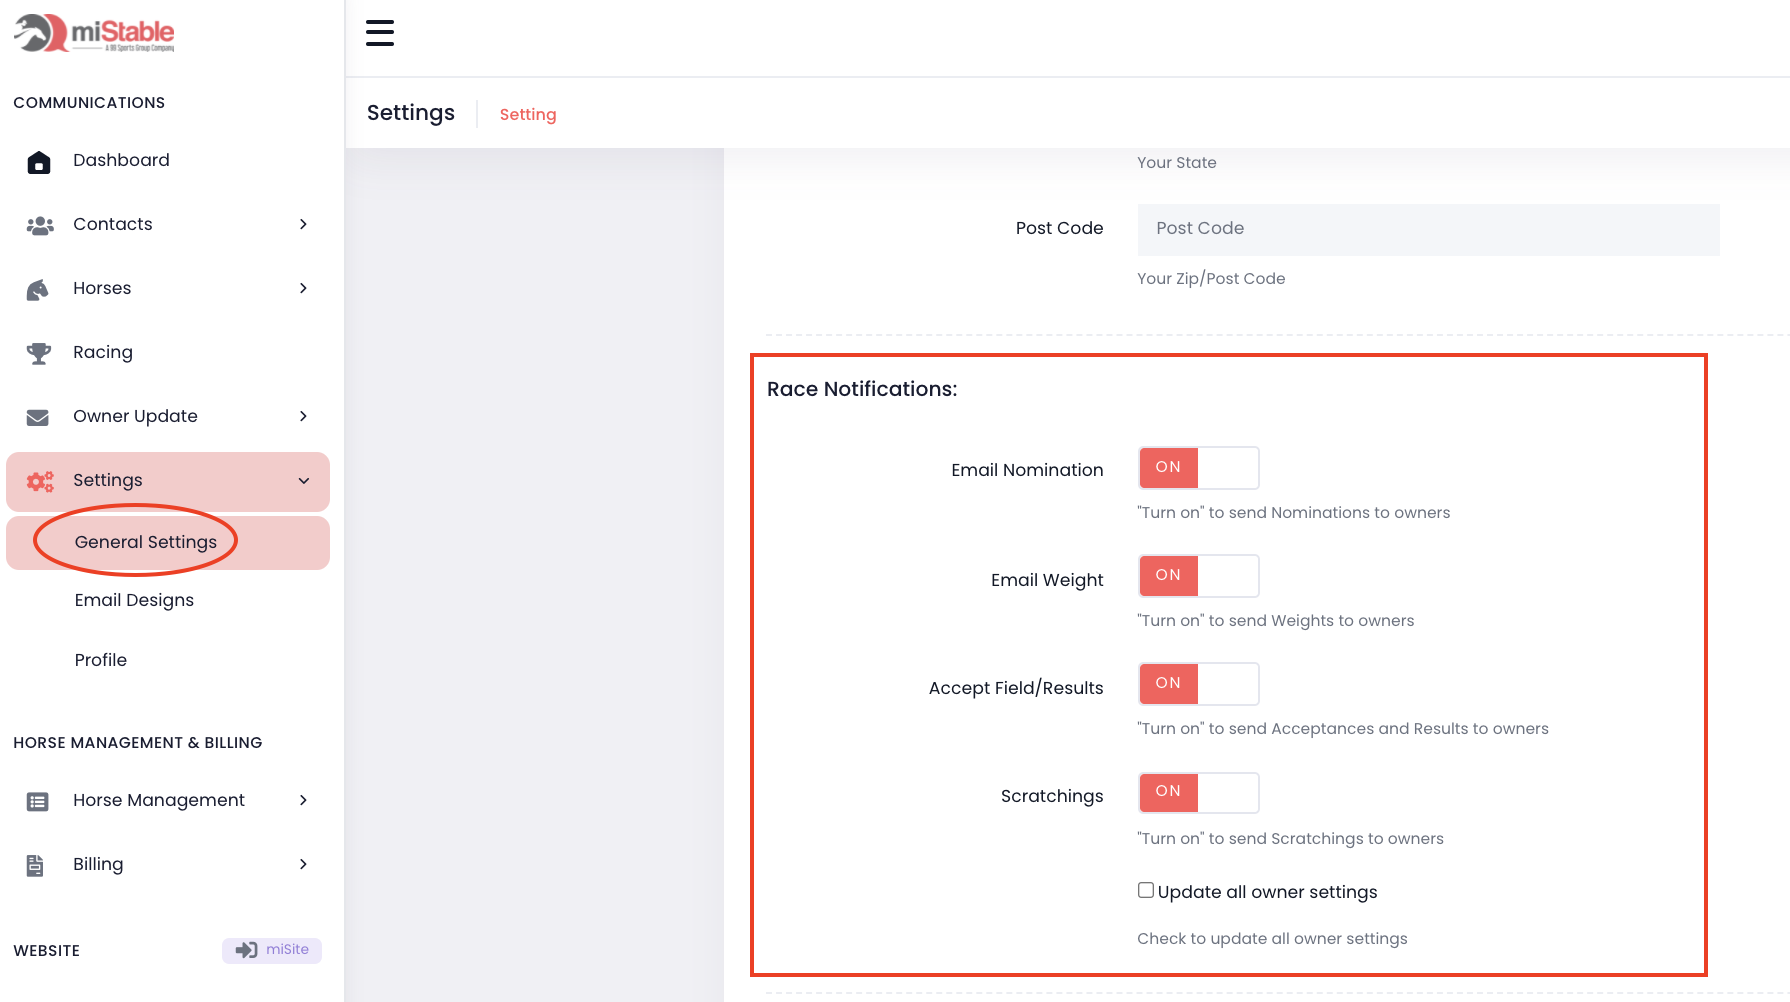Open the Profile settings page

pos(101,660)
